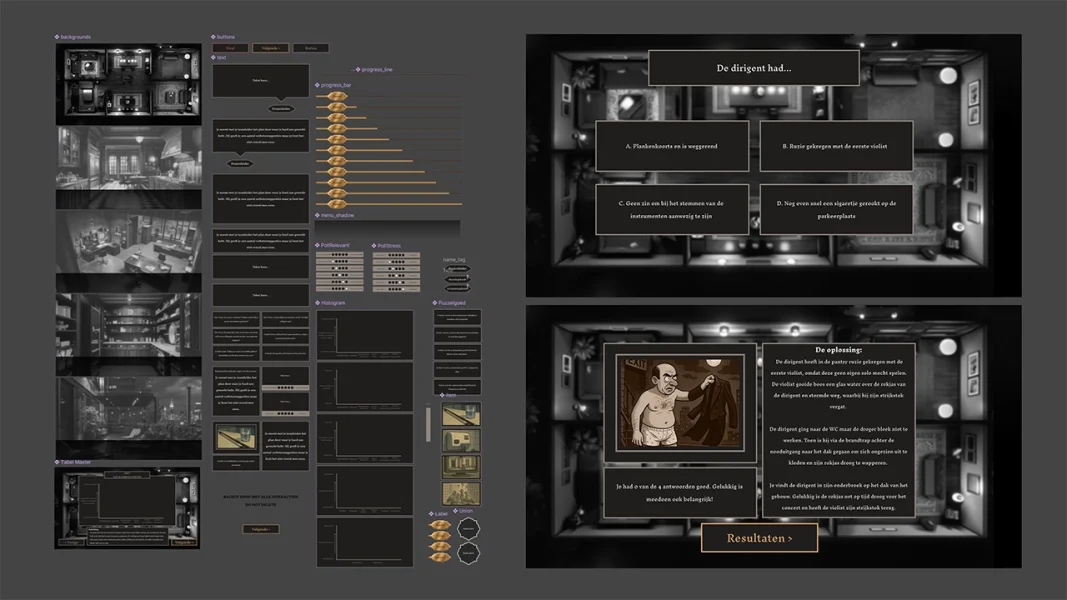Click the conductor holding pants illustration
1067x600 pixels.
[x=680, y=402]
